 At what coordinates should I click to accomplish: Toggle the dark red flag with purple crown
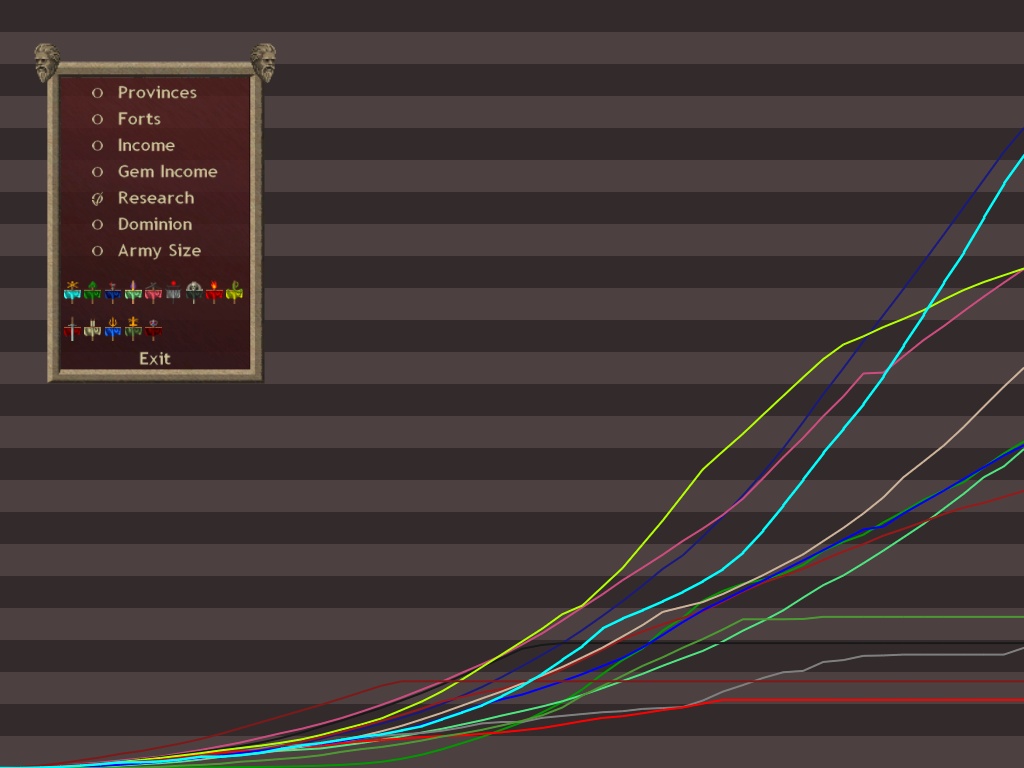[153, 328]
